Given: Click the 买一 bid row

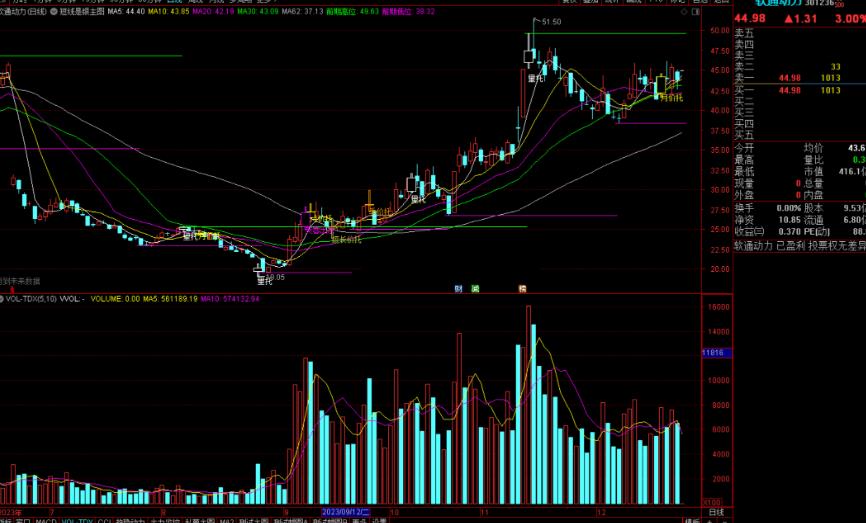Looking at the screenshot, I should [800, 91].
